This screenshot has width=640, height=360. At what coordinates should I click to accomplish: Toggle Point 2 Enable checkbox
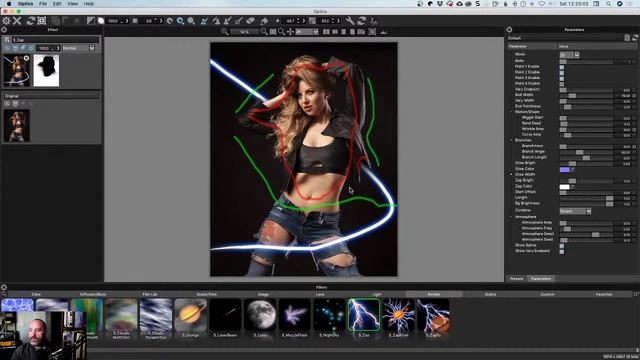562,72
